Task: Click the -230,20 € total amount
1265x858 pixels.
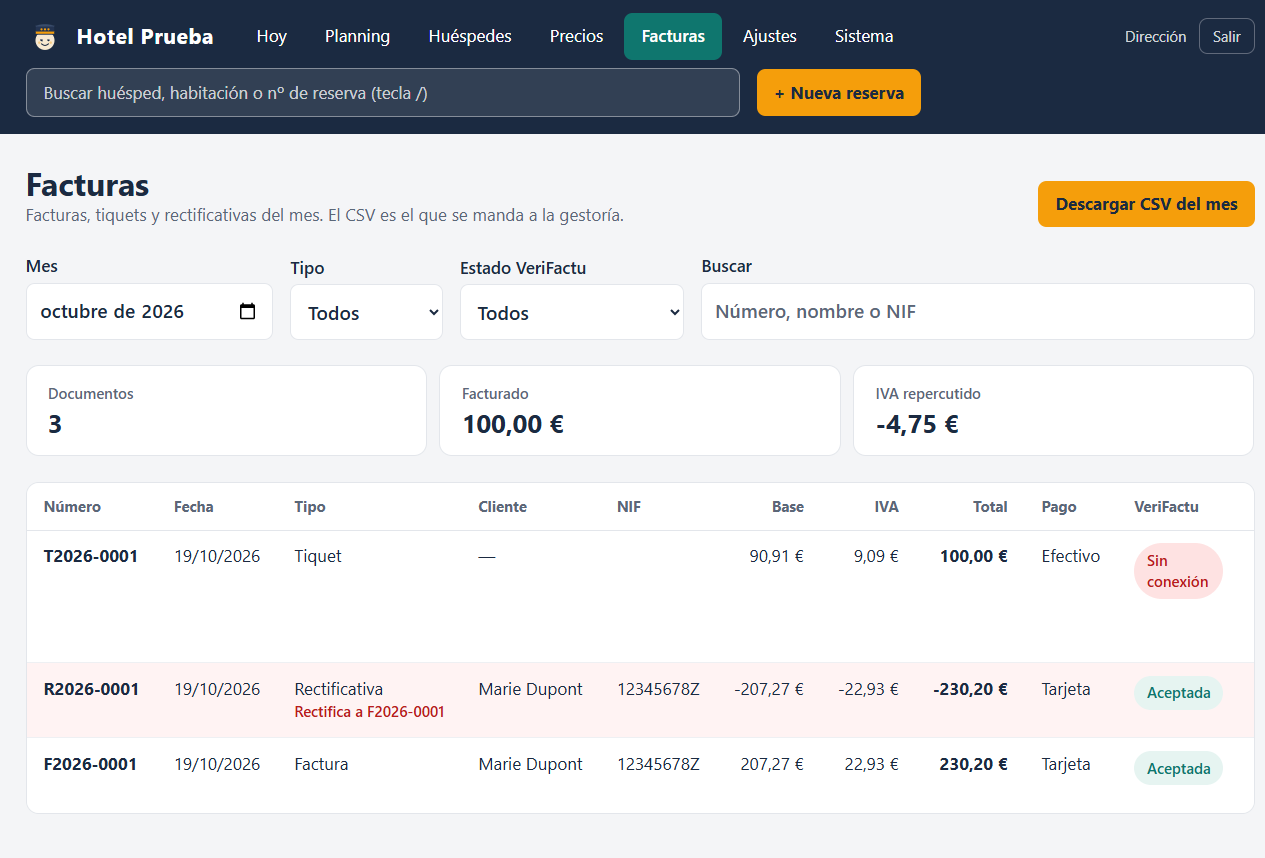Action: point(970,689)
